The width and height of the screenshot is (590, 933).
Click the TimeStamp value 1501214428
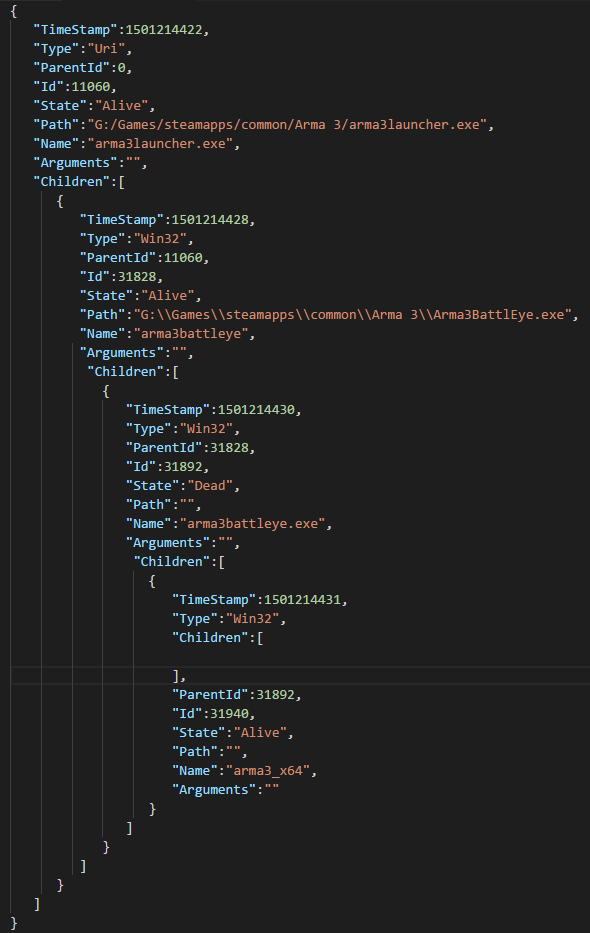(x=210, y=220)
